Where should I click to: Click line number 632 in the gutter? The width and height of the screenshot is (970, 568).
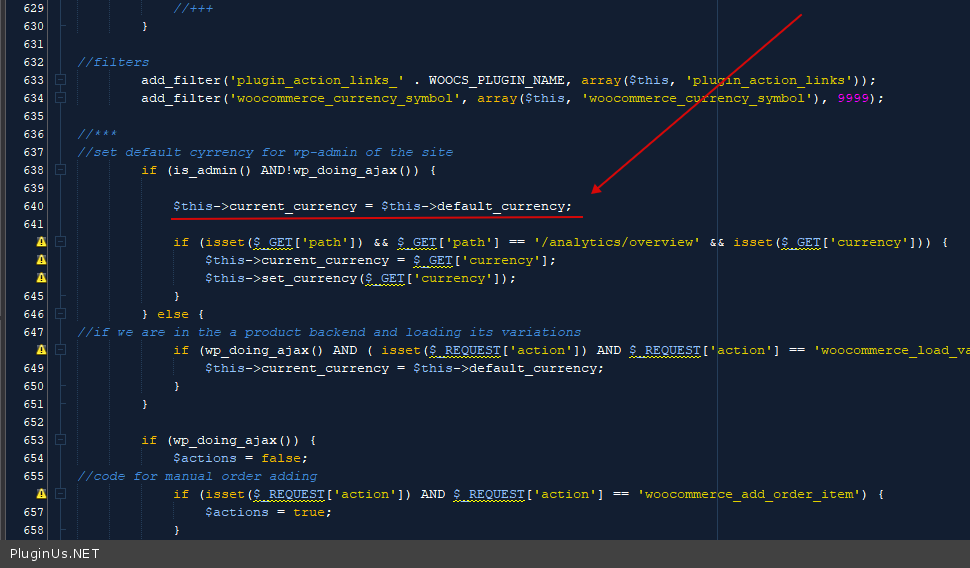pos(33,62)
